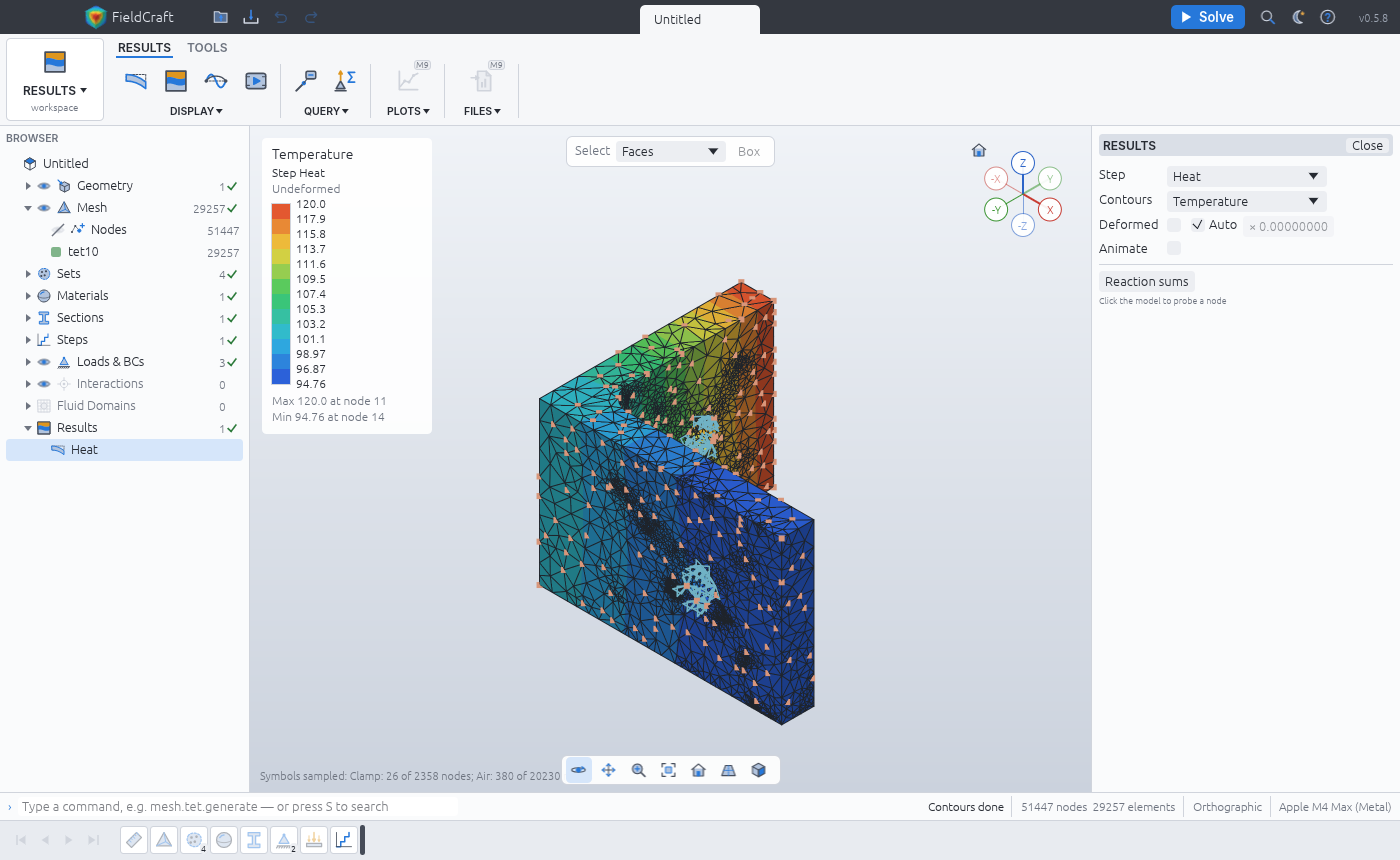The height and width of the screenshot is (860, 1400).
Task: Click the Solve button
Action: [1208, 17]
